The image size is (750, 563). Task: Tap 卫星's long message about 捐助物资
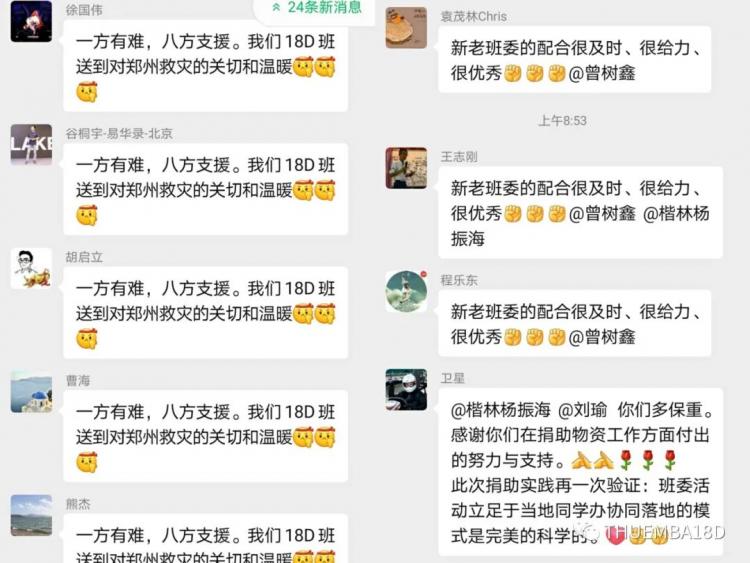pyautogui.click(x=580, y=472)
